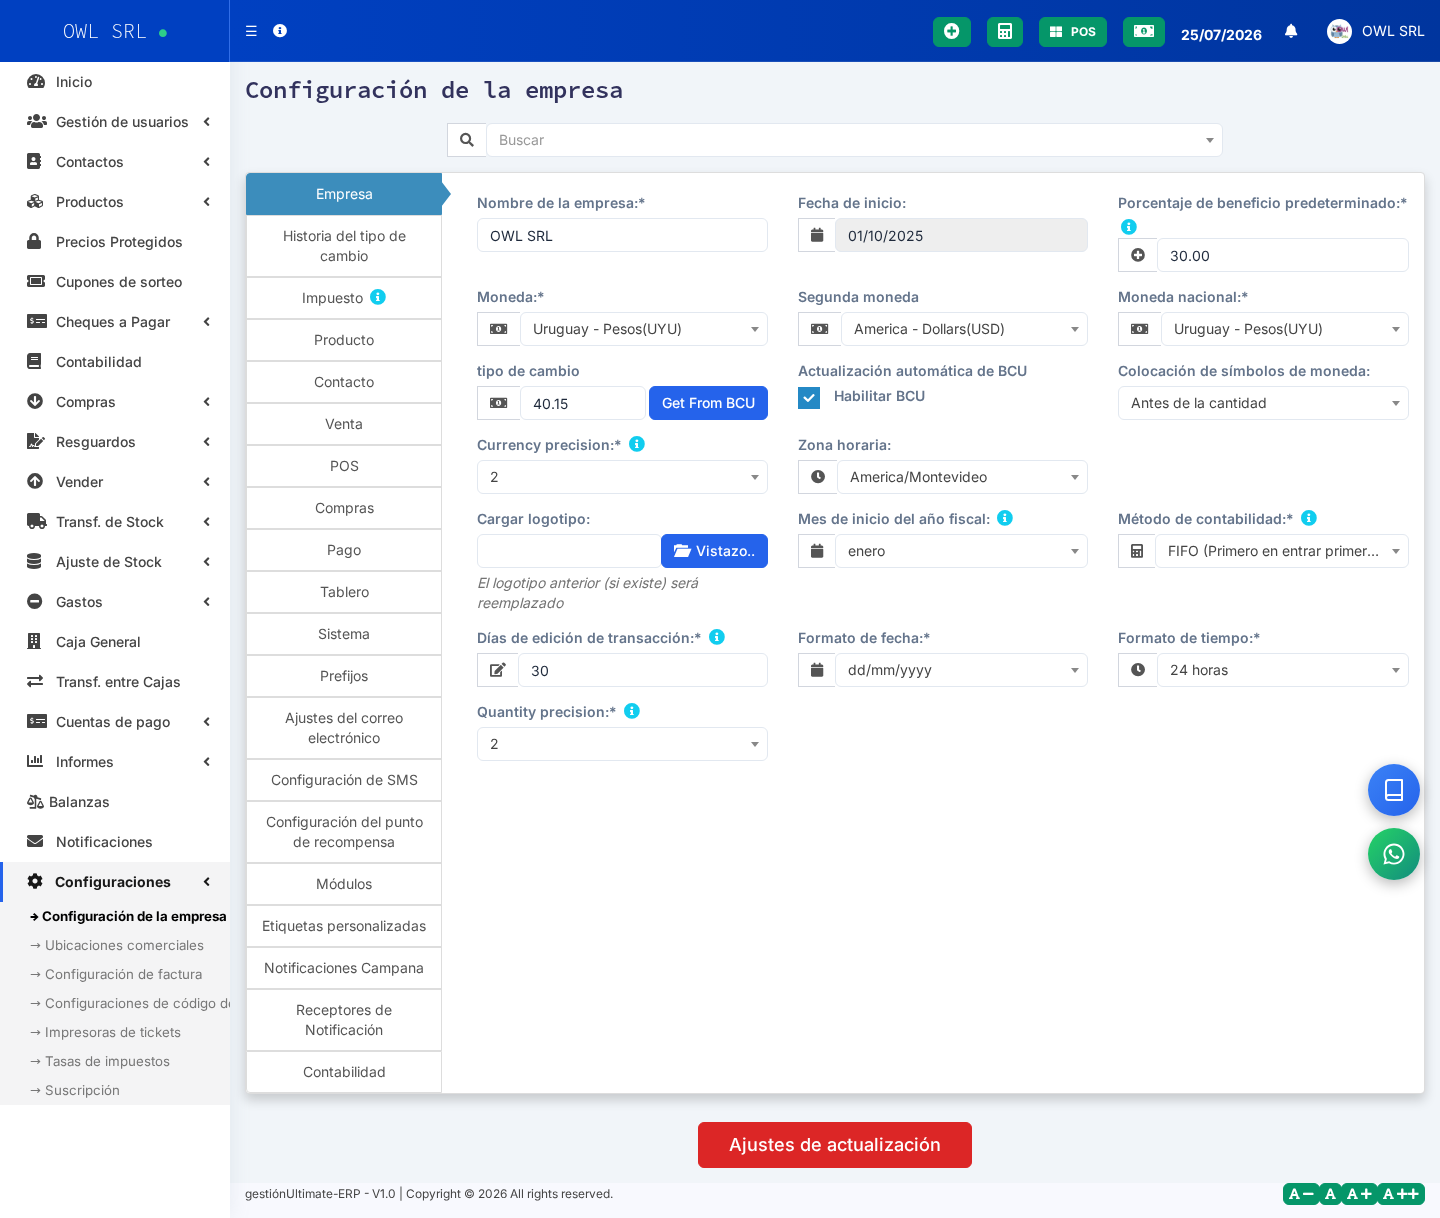Open Colocación de símbolos de moneda dropdown

pos(1263,403)
